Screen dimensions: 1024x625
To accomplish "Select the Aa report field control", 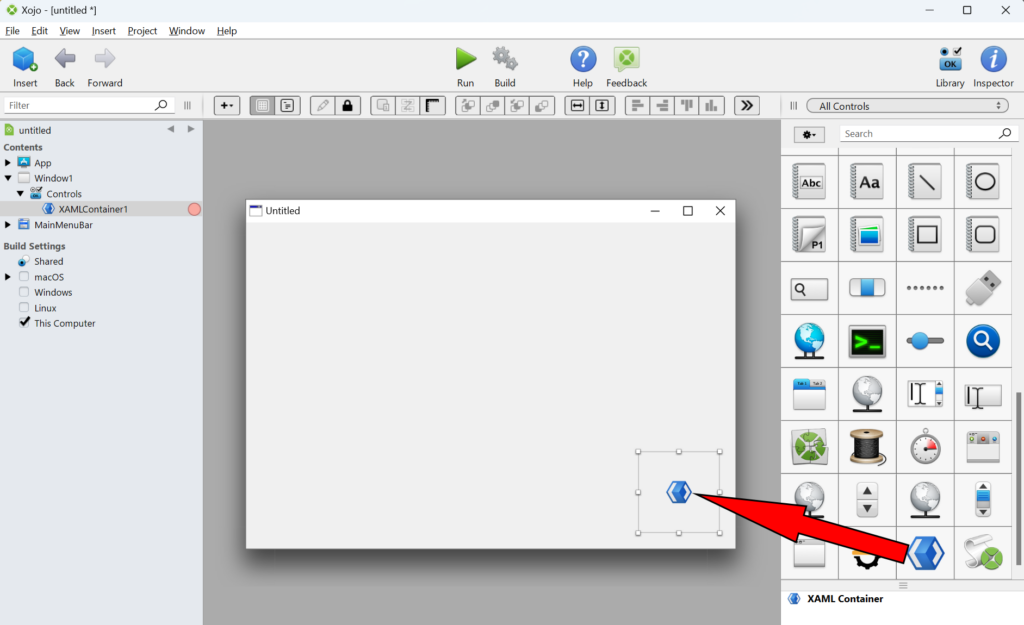I will coord(867,182).
